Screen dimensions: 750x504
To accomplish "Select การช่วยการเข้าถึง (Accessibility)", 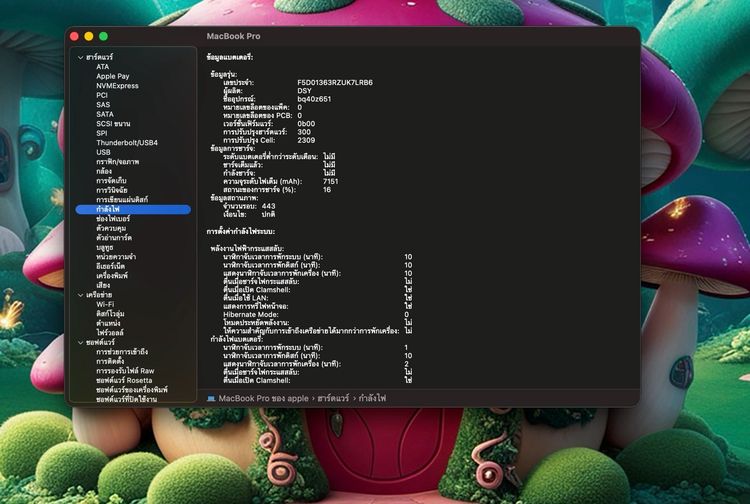I will (x=122, y=351).
